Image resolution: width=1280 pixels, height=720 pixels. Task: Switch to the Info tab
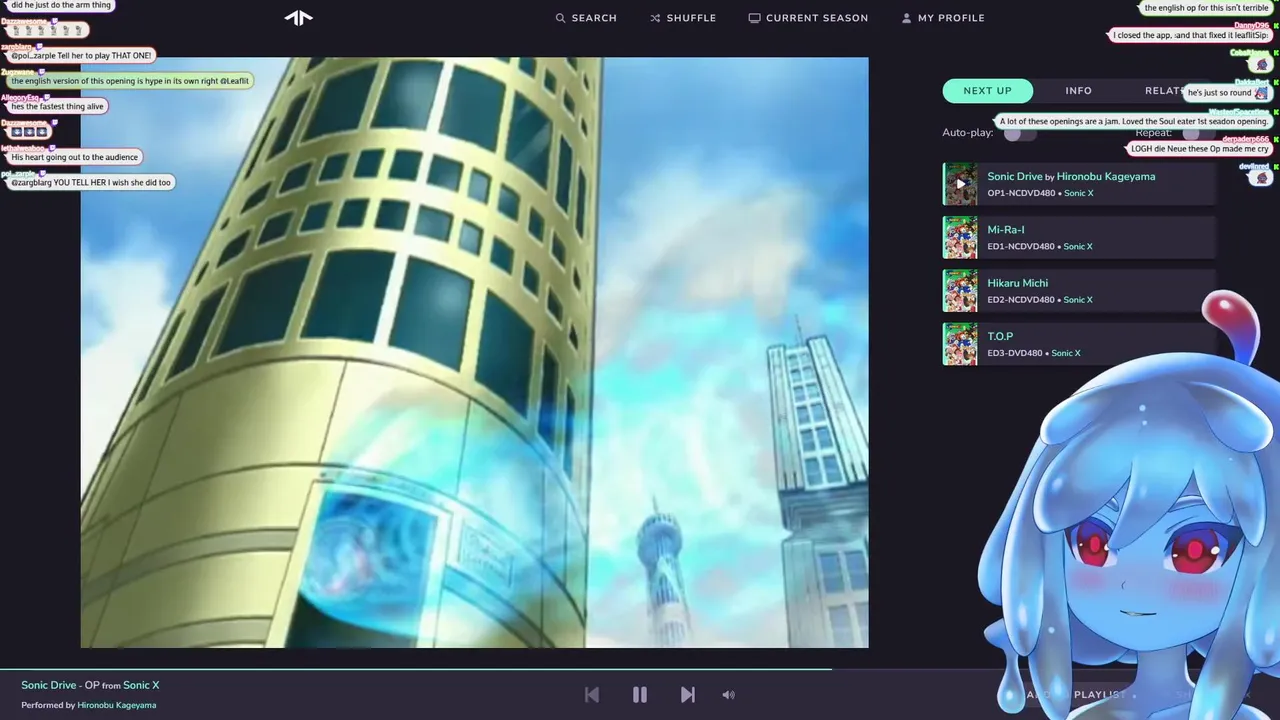tap(1078, 91)
